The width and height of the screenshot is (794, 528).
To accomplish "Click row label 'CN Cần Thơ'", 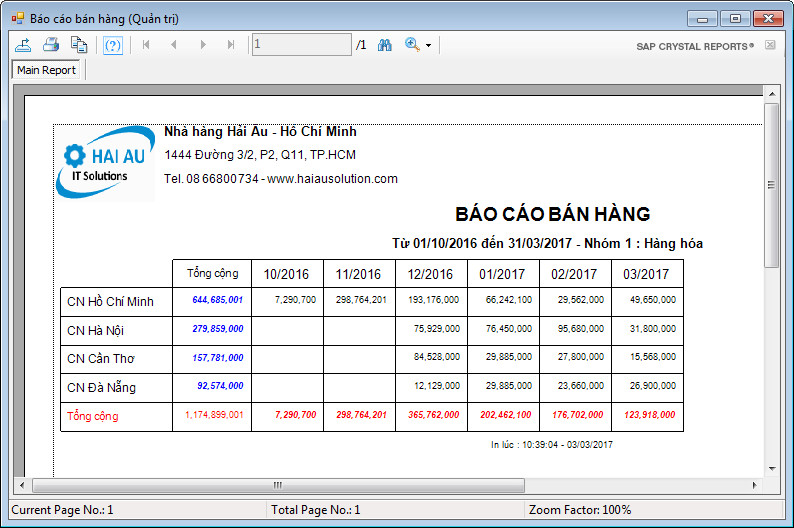I will click(x=101, y=359).
